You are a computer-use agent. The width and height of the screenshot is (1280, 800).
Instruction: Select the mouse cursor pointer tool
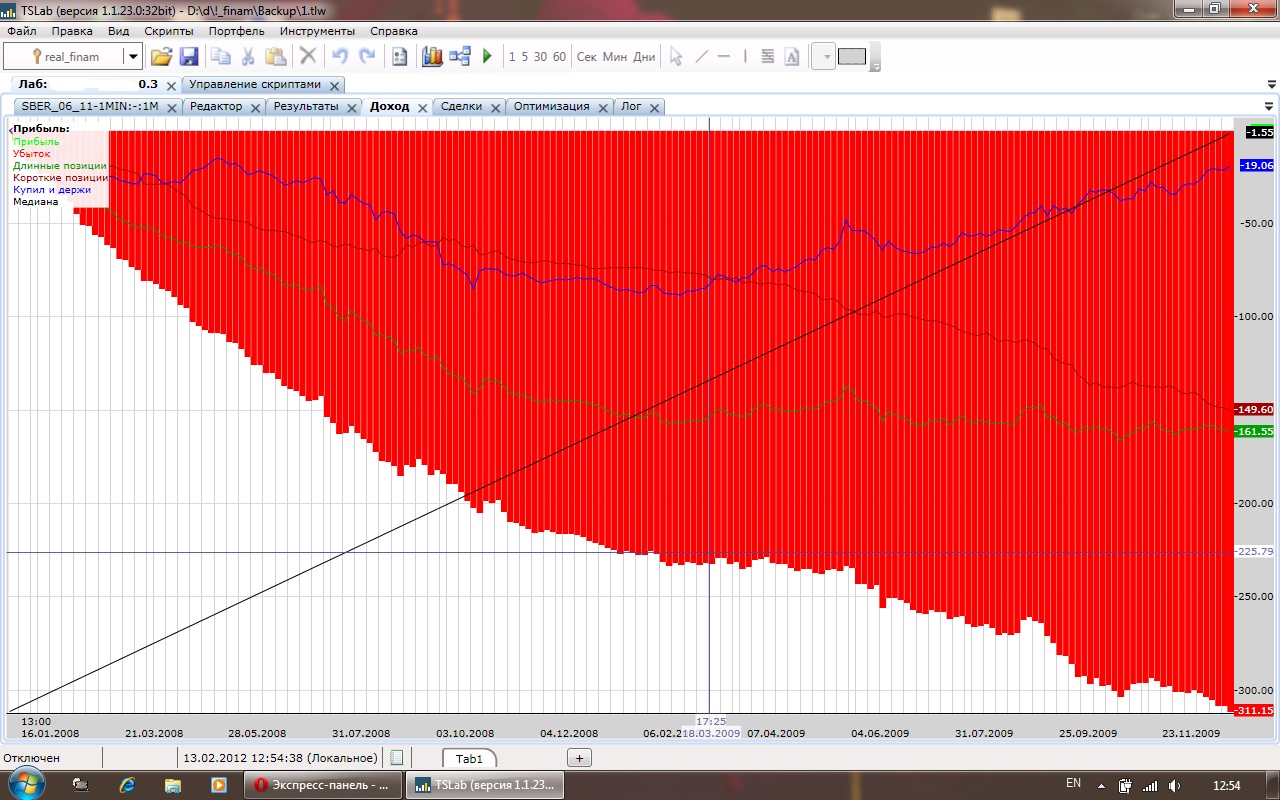coord(676,57)
